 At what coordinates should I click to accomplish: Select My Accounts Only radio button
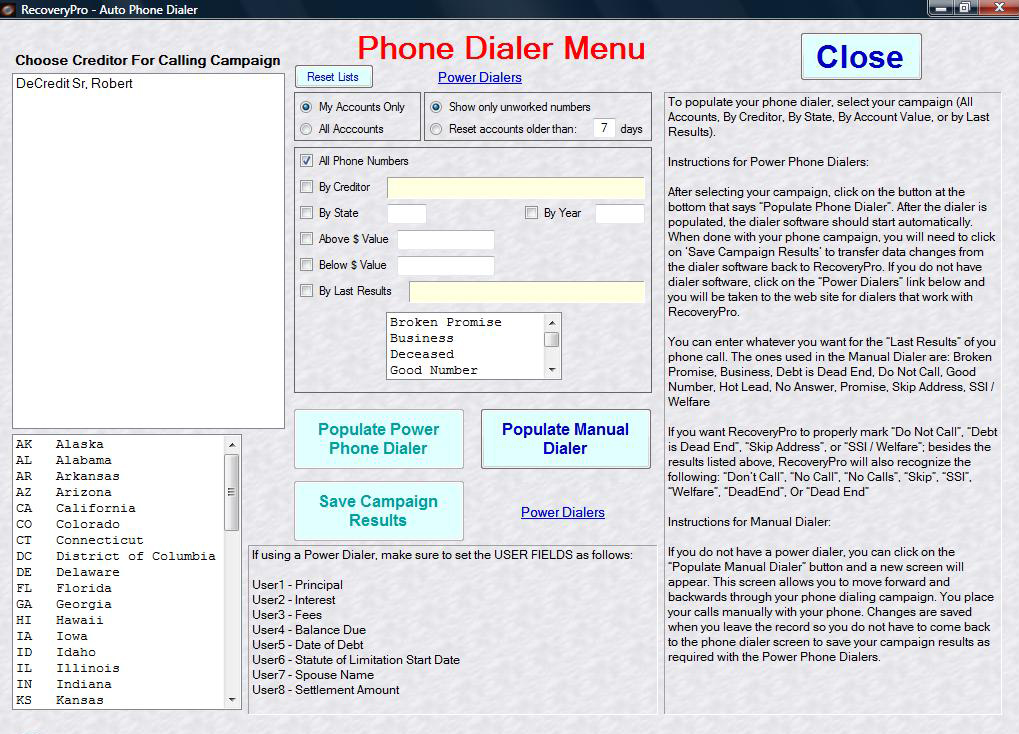(x=305, y=107)
